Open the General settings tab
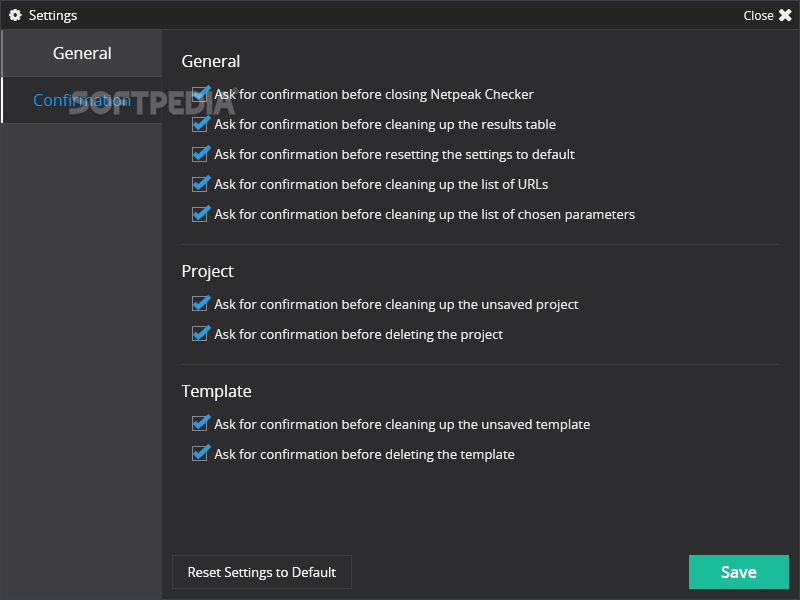 click(x=82, y=53)
